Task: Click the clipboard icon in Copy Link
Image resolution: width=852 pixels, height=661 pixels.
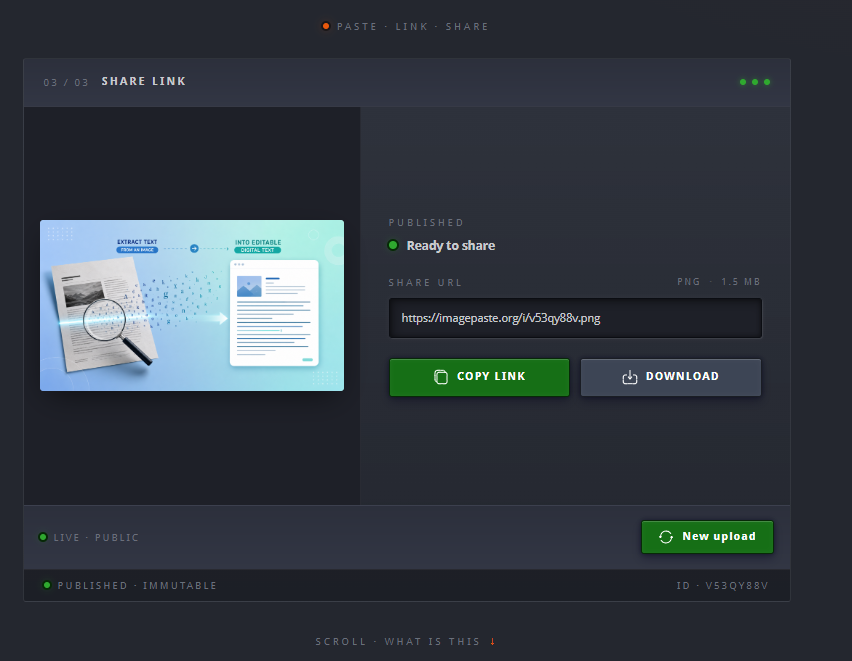Action: [441, 377]
